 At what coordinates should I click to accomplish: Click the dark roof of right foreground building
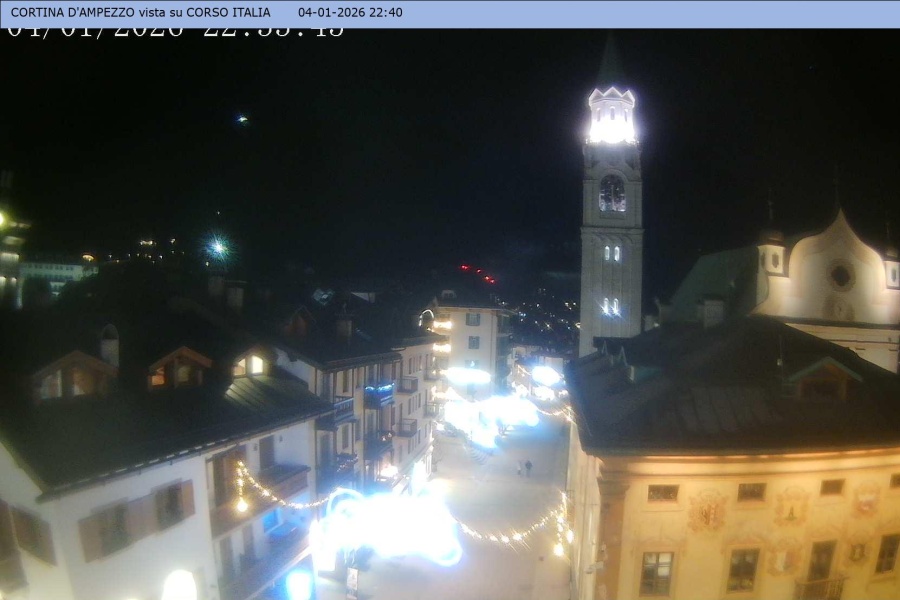(730, 390)
